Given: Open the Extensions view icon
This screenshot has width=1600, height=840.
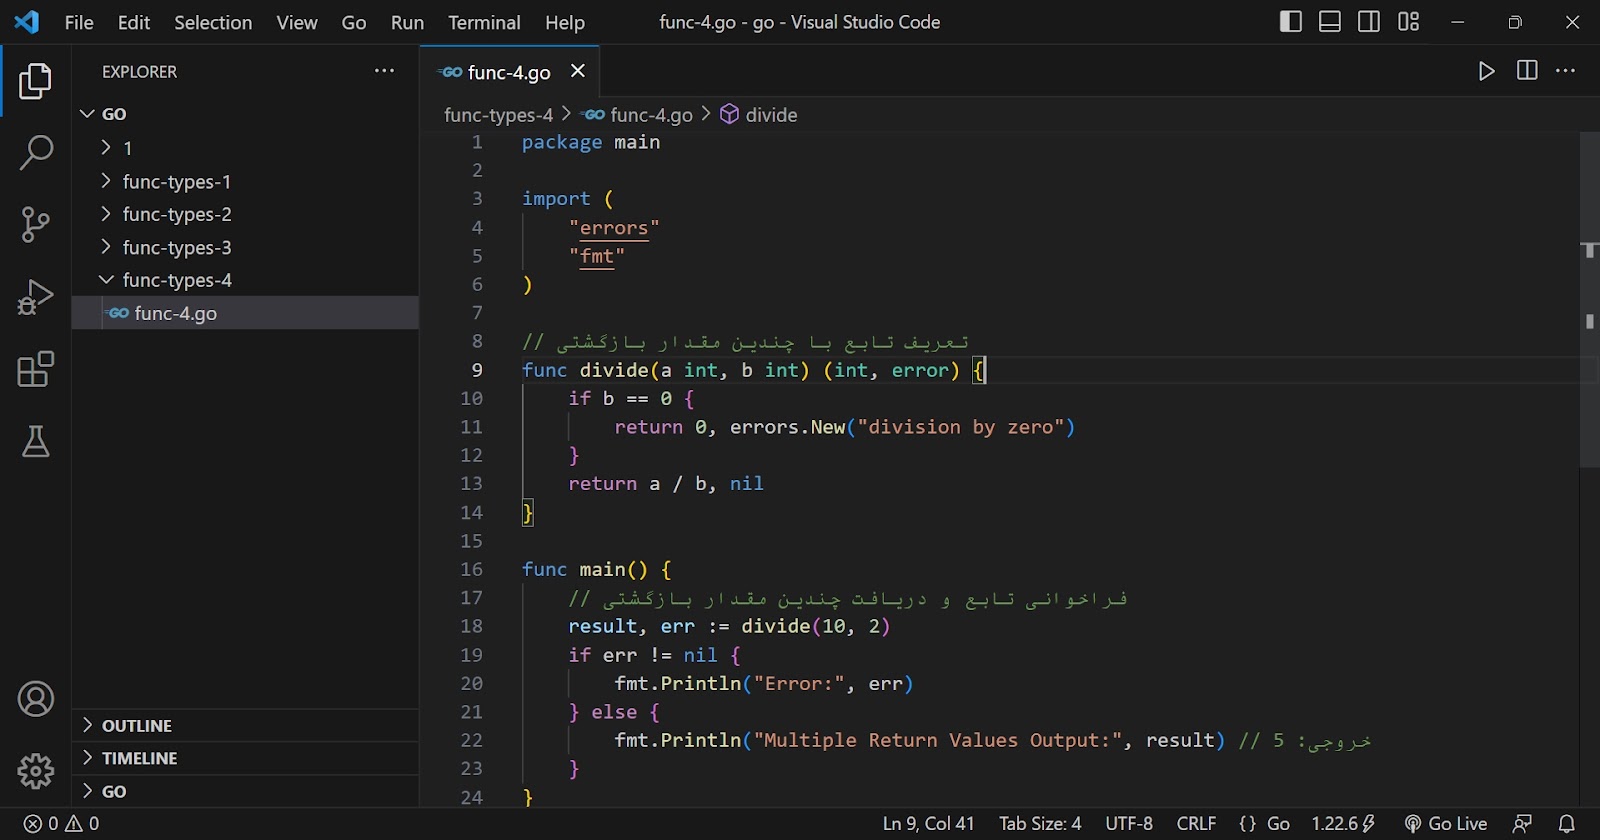Looking at the screenshot, I should [35, 369].
